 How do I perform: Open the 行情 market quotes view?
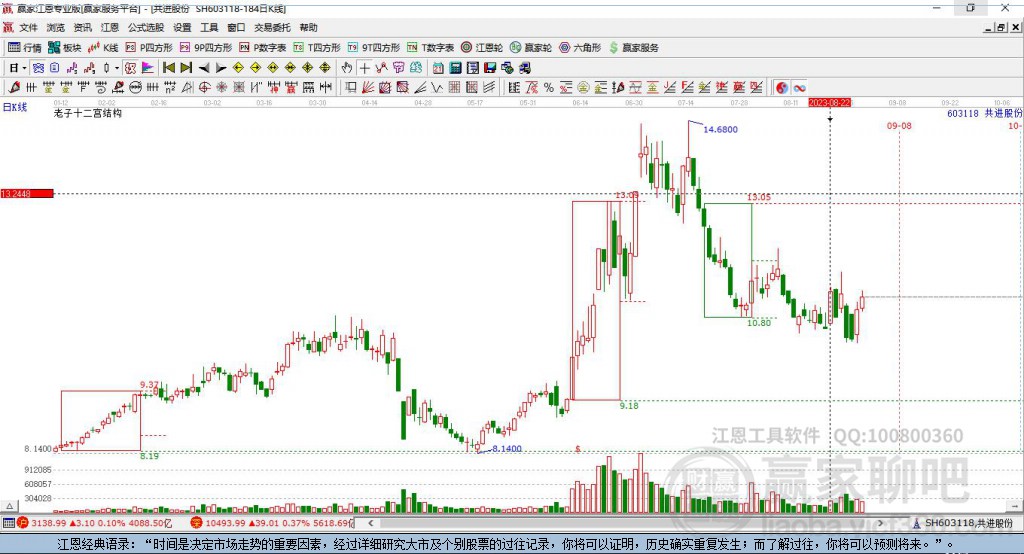tap(25, 48)
